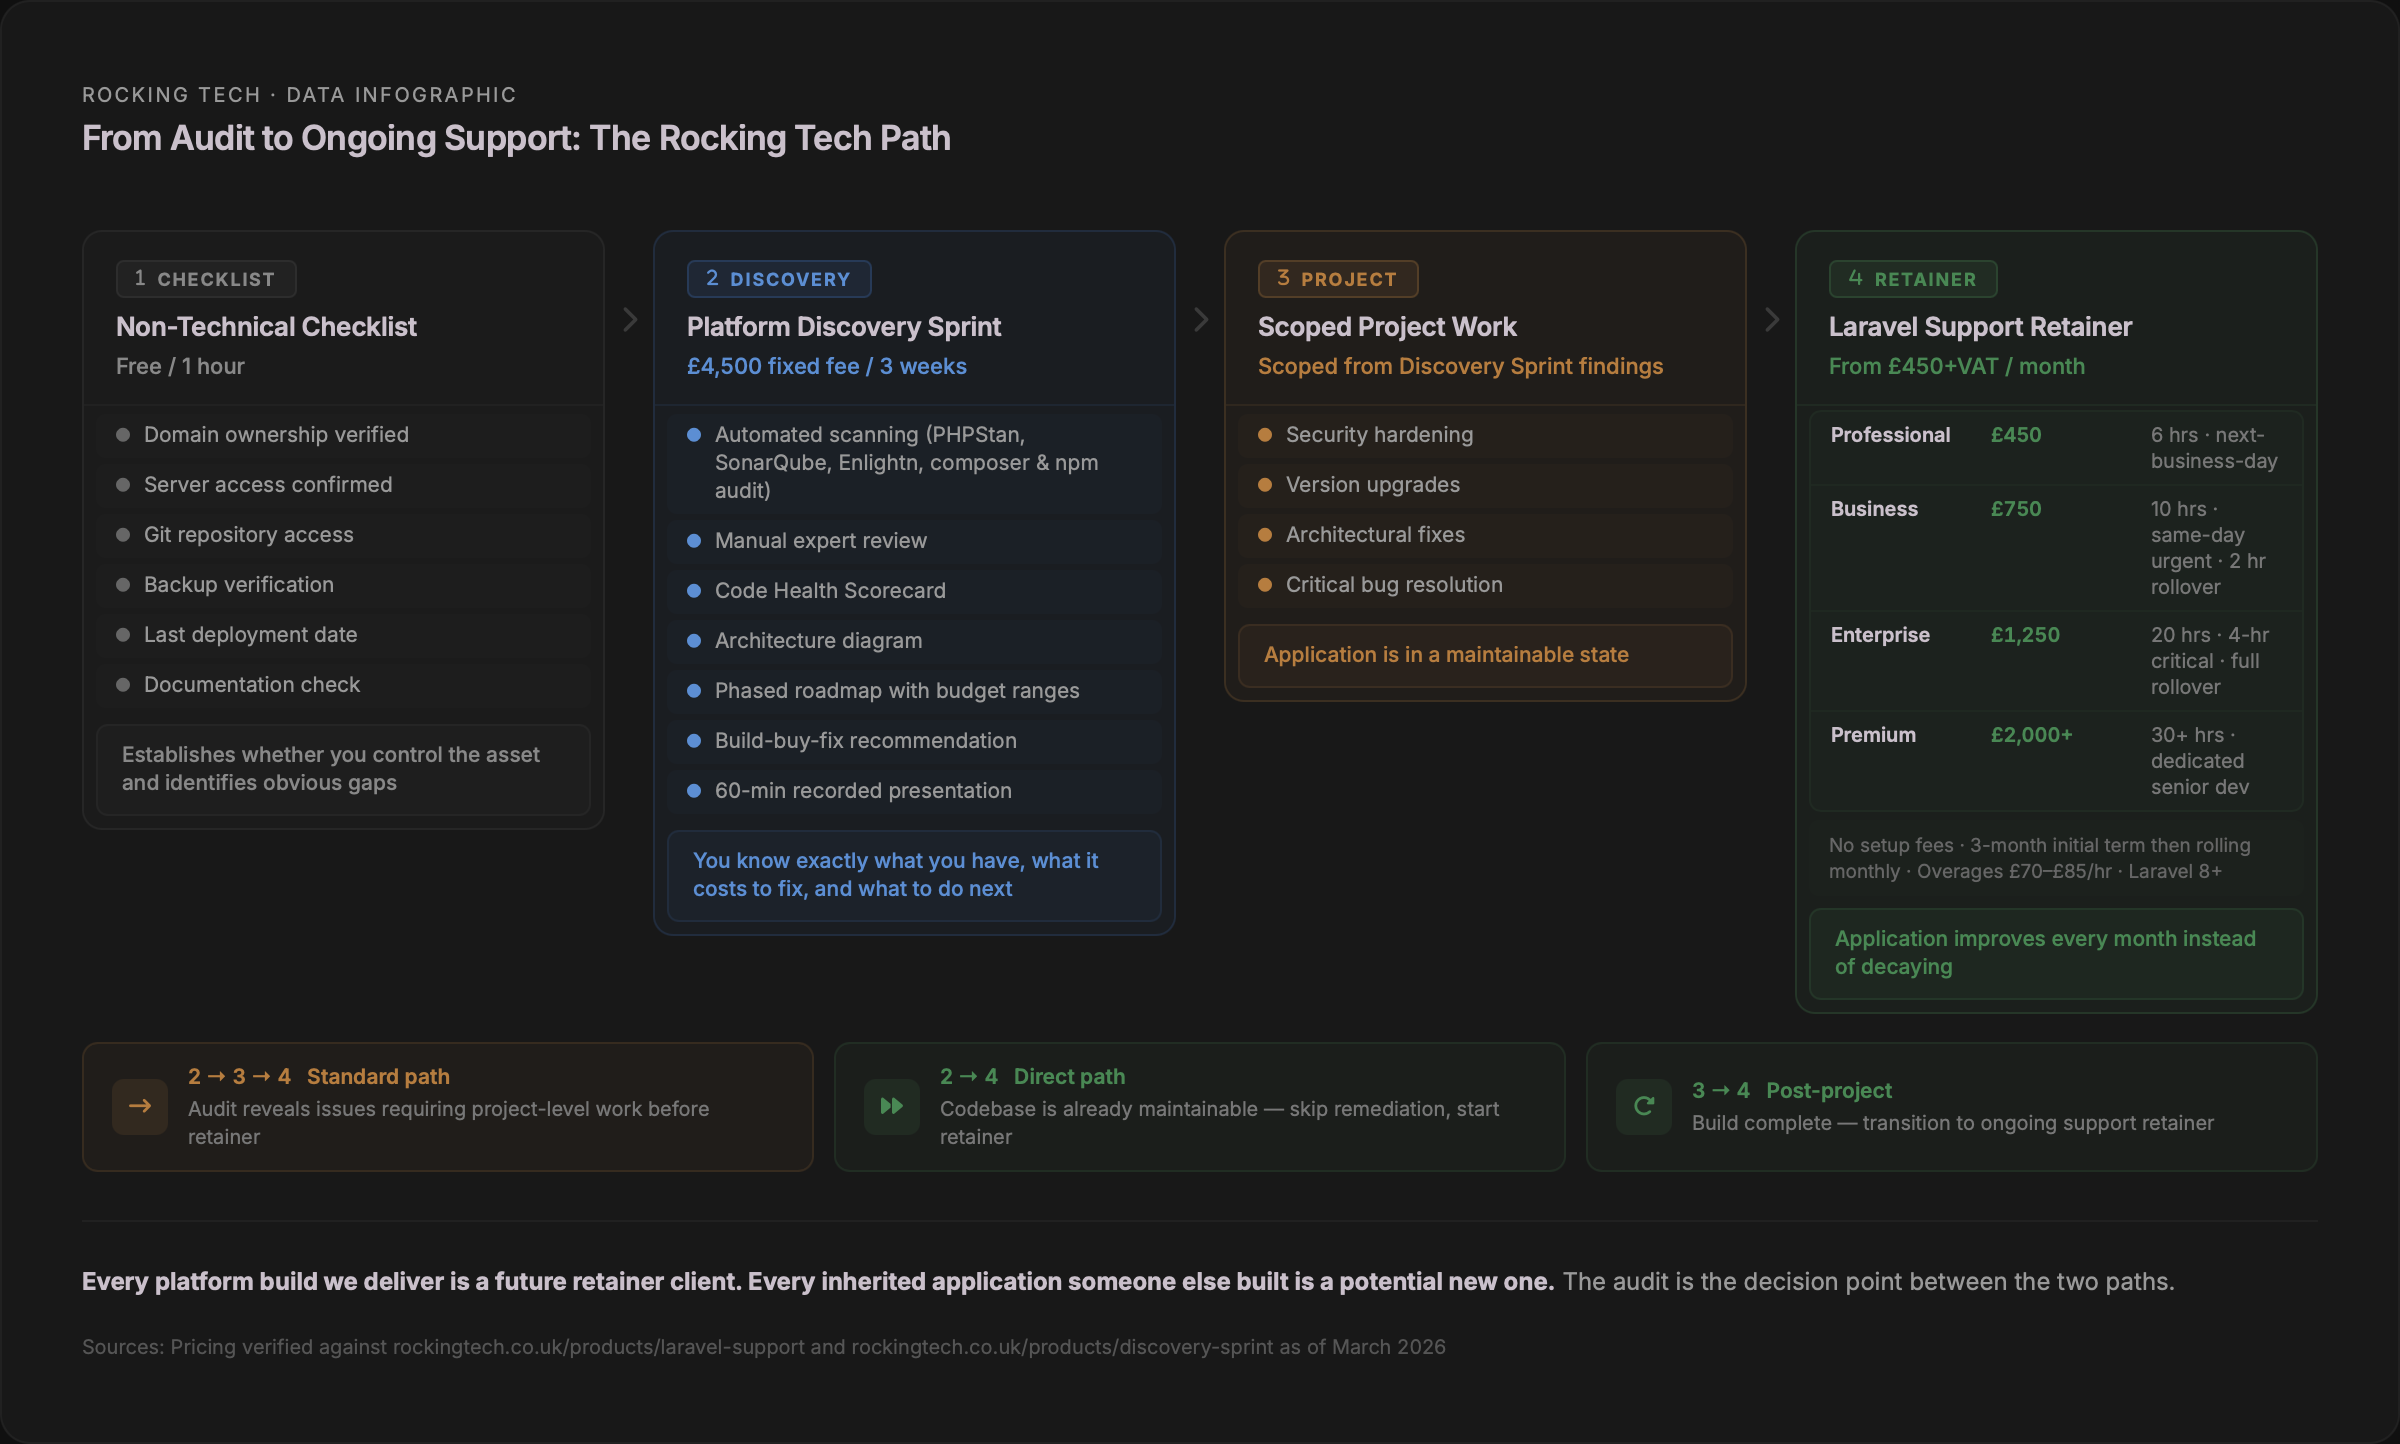
Task: Click the blue dot beside Code Health Scorecard
Action: click(x=694, y=590)
